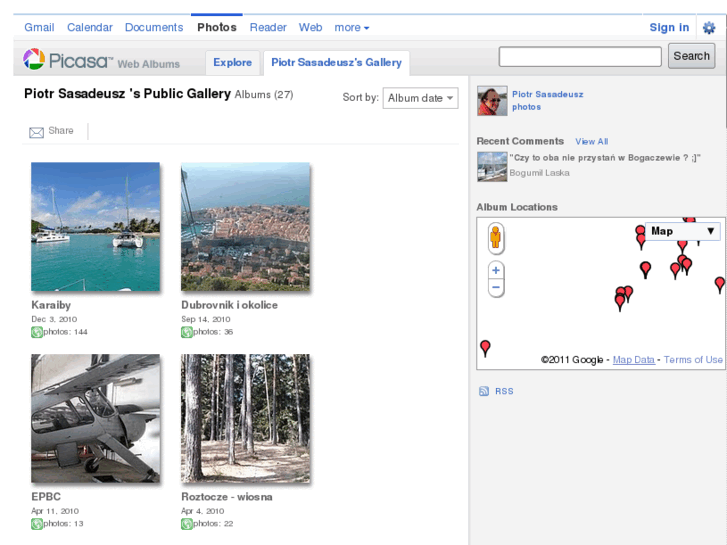Click the geotag icon under Karaiby album
Screen dimensions: 727x545
pos(37,332)
